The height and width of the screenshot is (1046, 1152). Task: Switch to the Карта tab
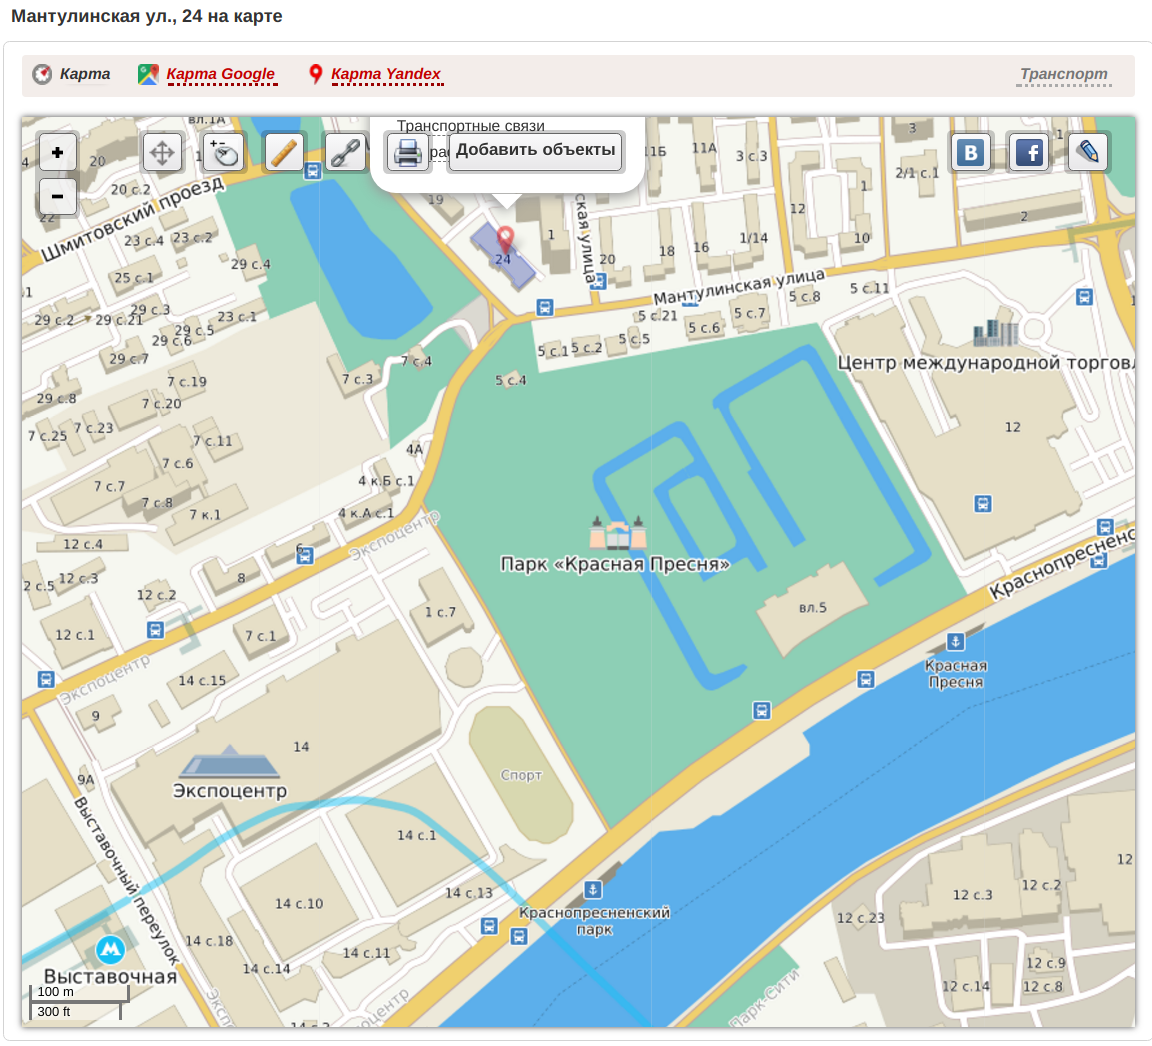pos(84,74)
